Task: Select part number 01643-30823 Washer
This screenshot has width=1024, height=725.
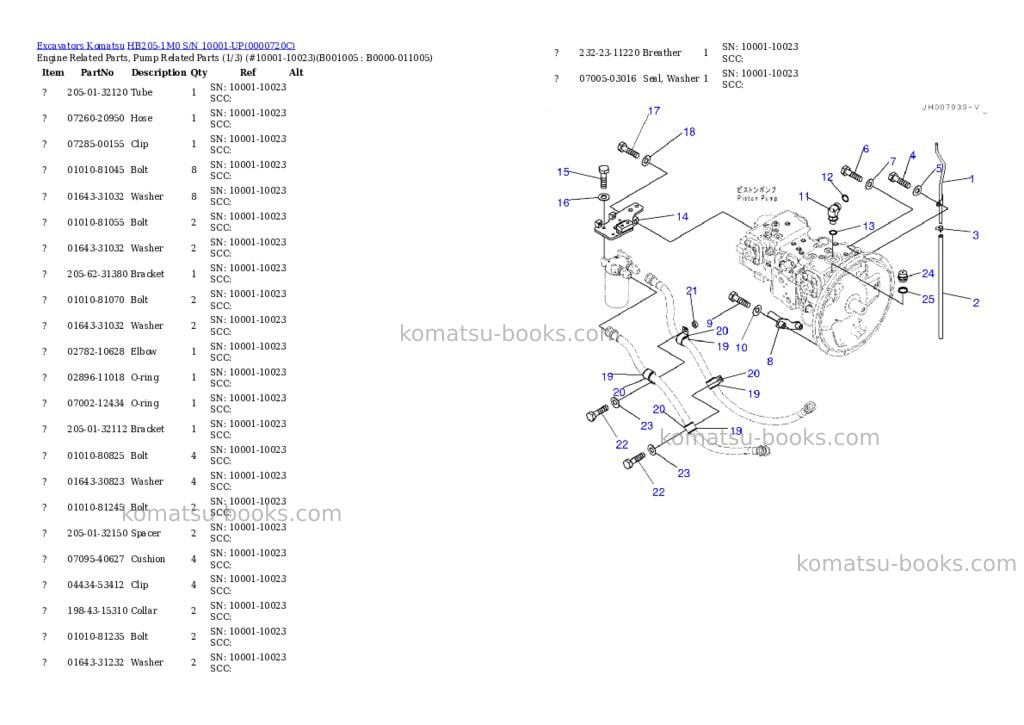Action: pyautogui.click(x=115, y=481)
